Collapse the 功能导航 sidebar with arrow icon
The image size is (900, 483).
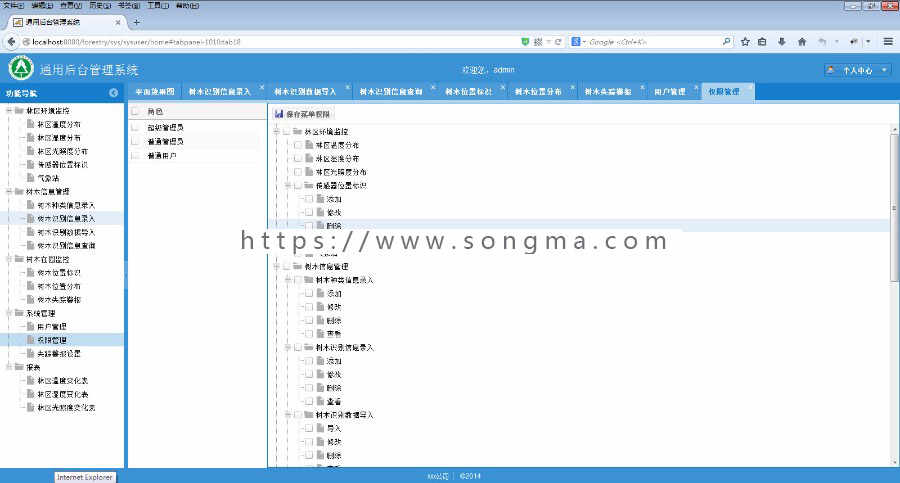[x=114, y=92]
